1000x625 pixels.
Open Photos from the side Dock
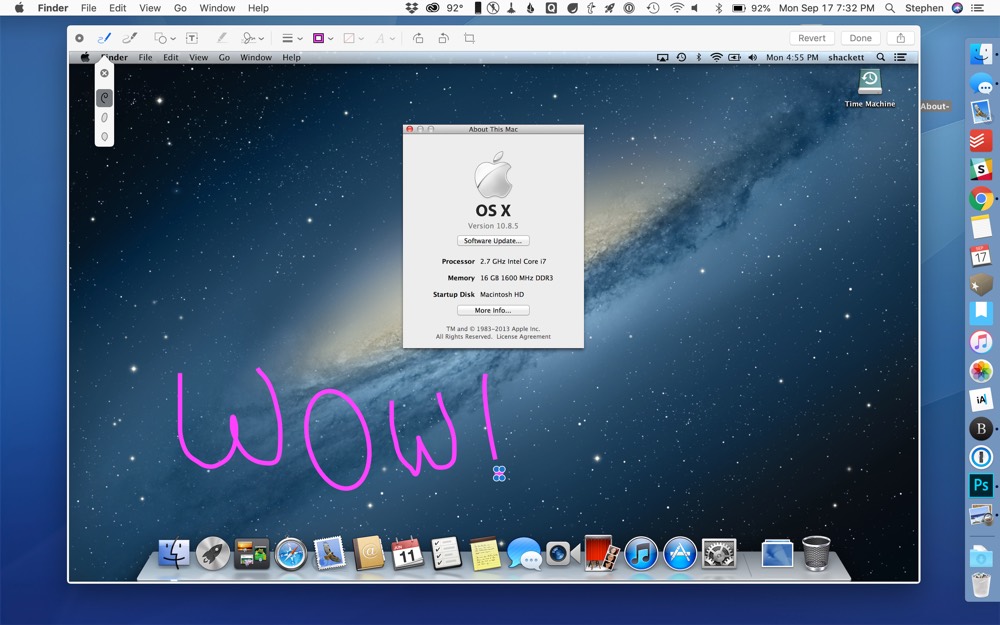click(x=981, y=371)
